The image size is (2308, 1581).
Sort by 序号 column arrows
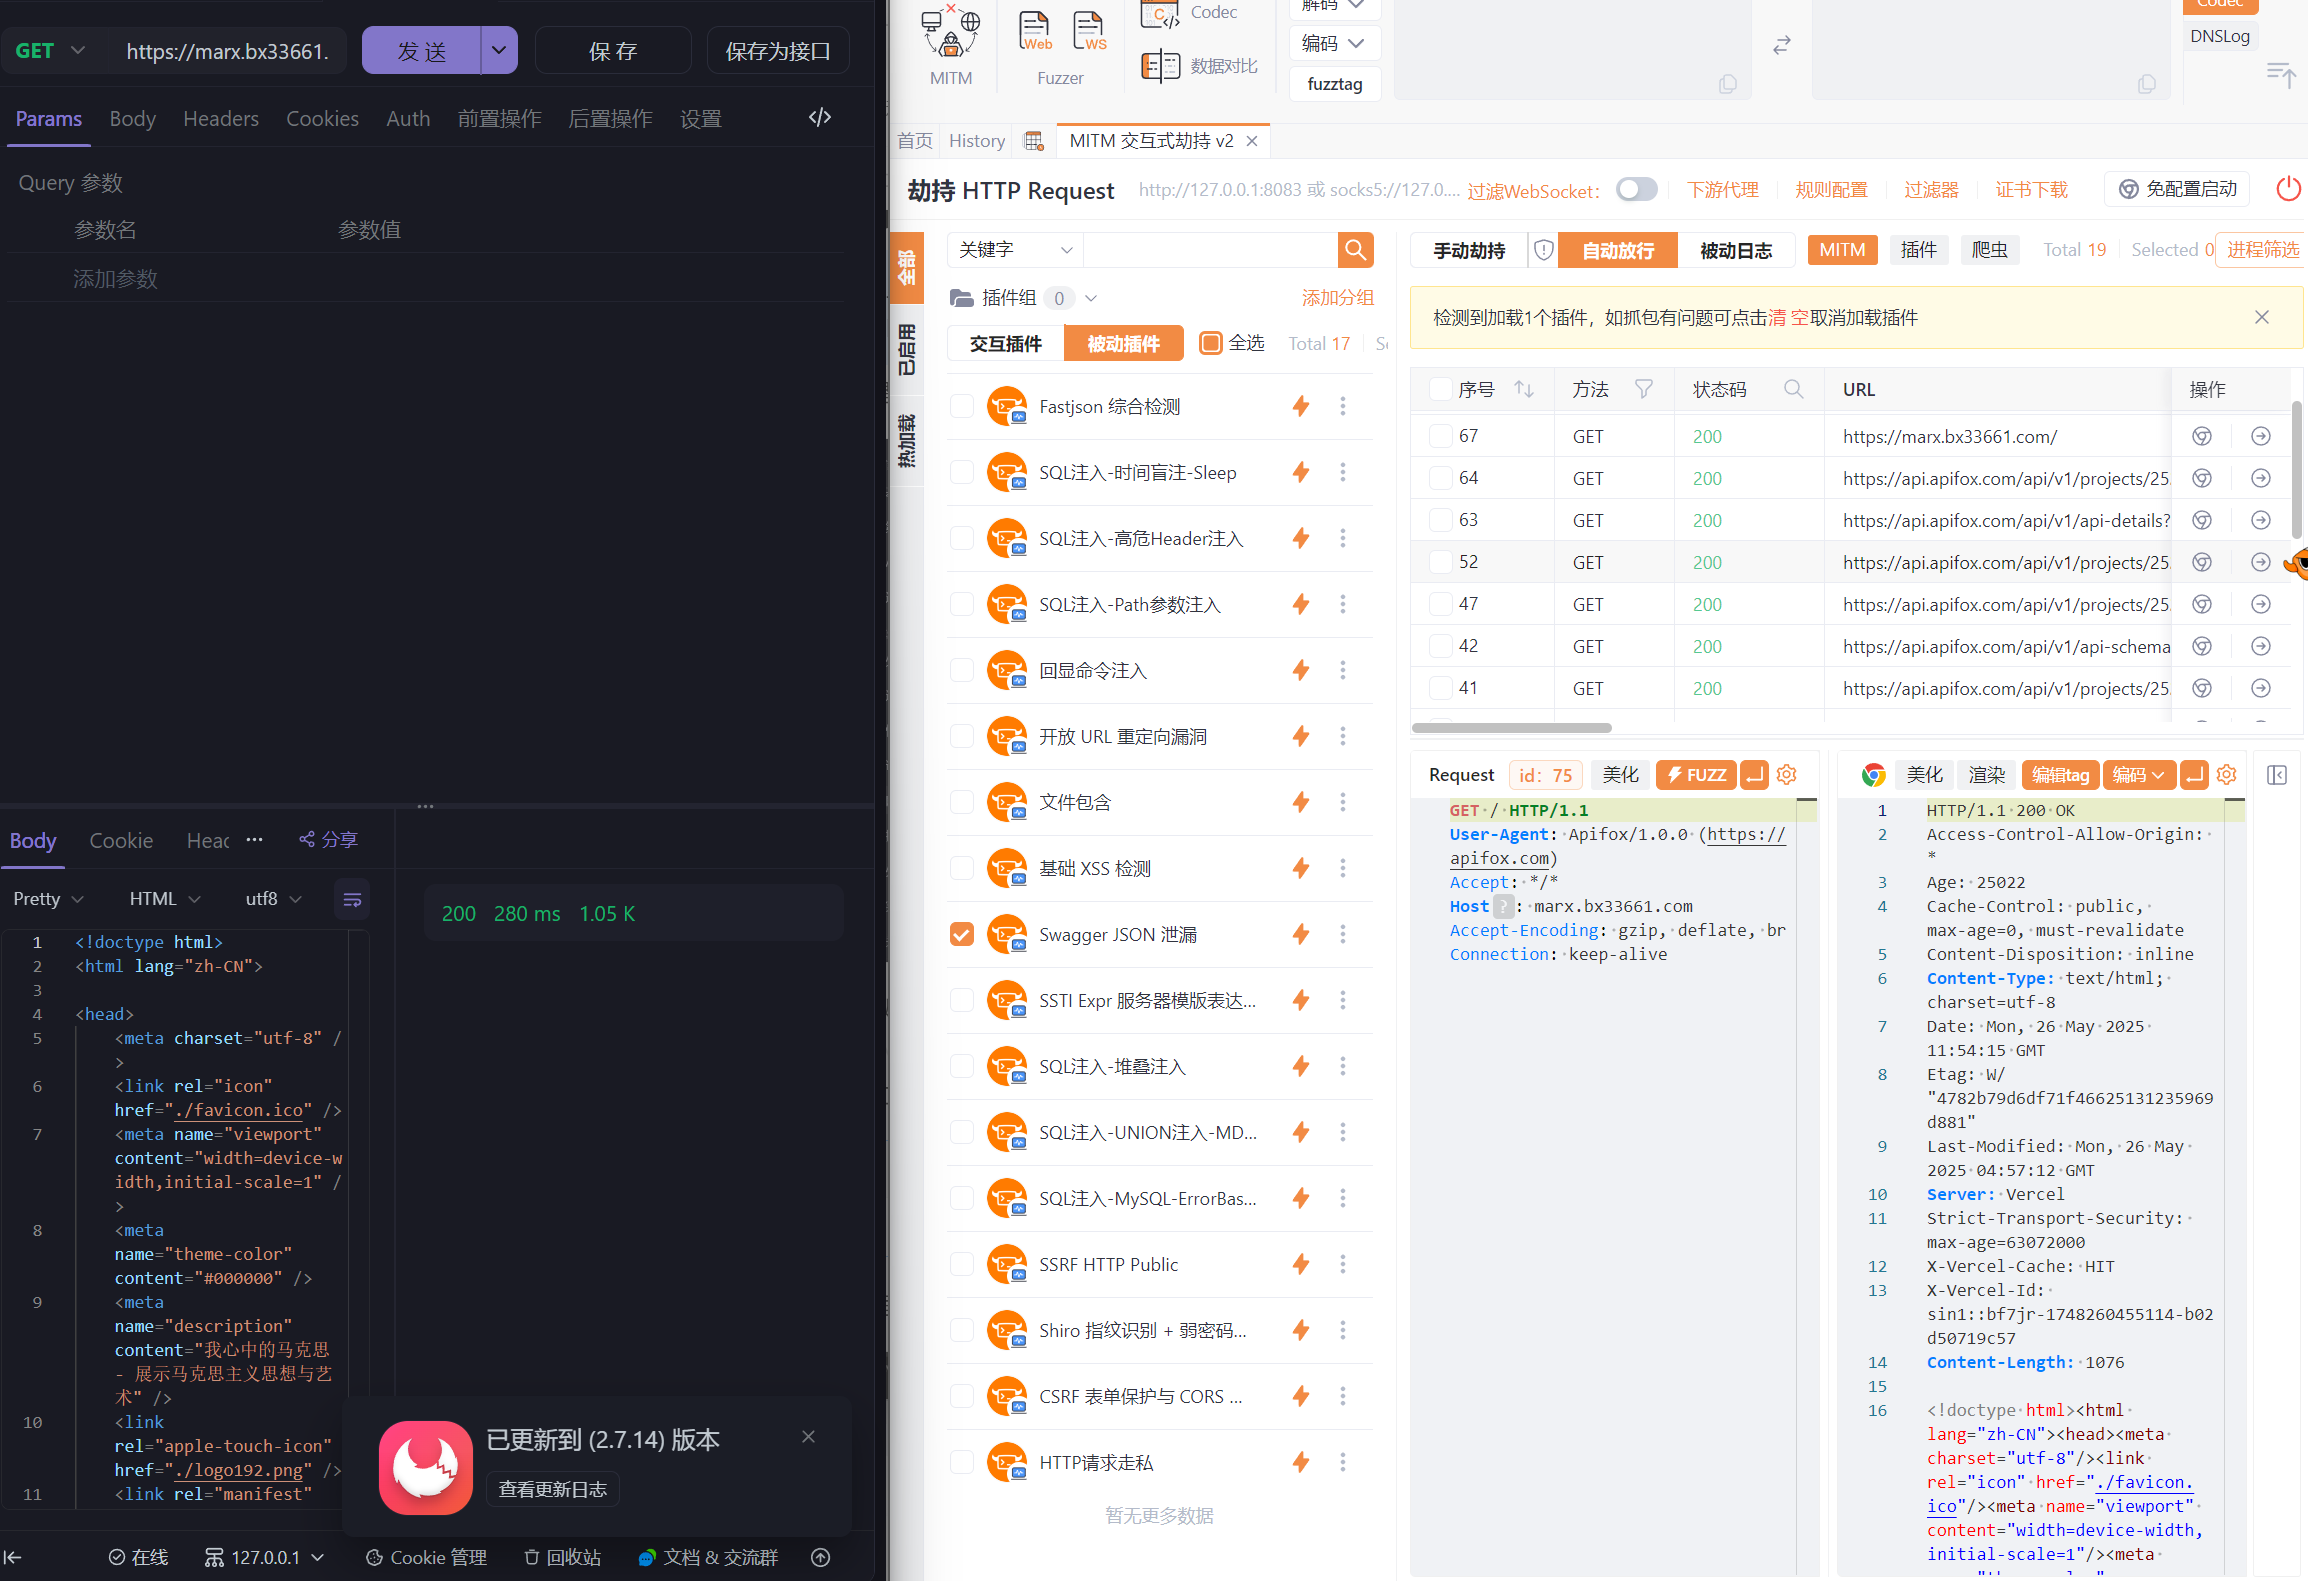1523,389
